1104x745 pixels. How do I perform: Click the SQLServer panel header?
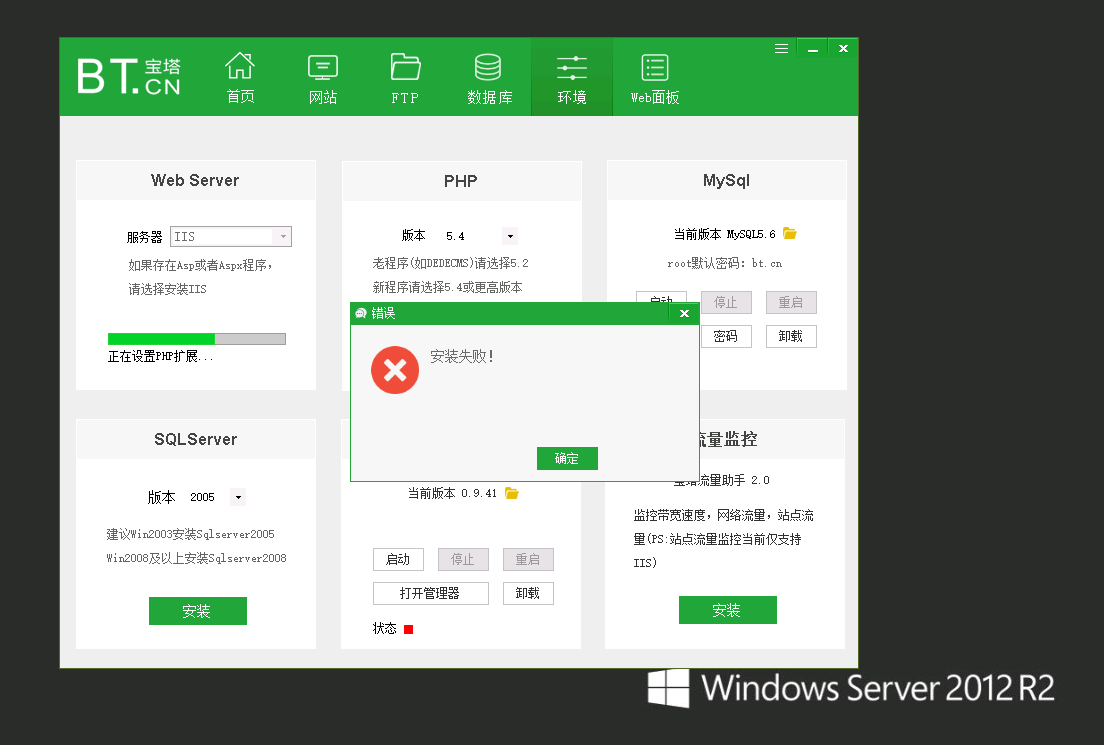click(x=196, y=439)
